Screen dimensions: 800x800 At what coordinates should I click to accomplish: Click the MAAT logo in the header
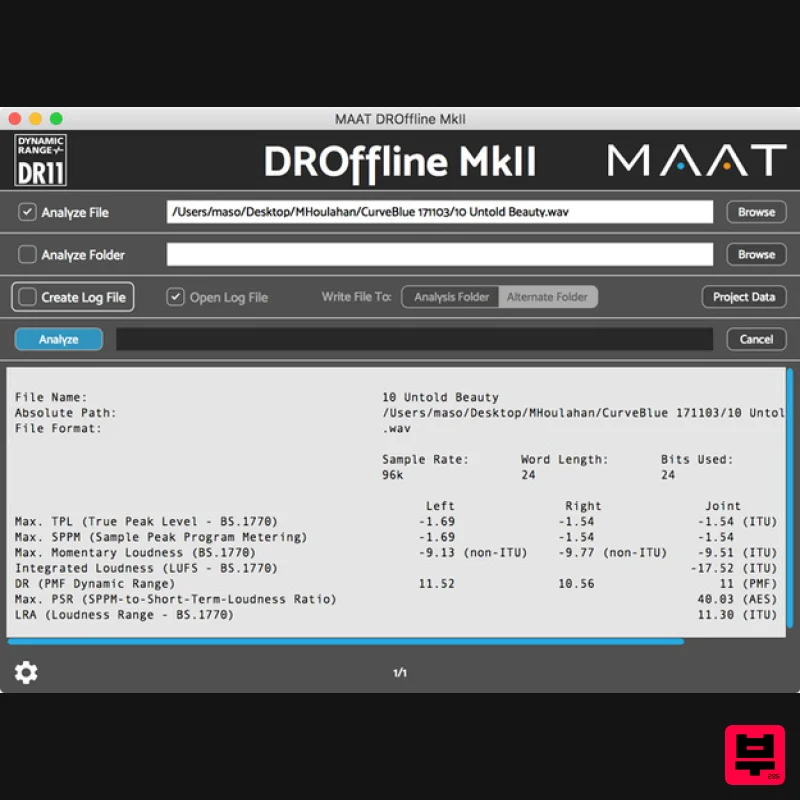pos(697,159)
